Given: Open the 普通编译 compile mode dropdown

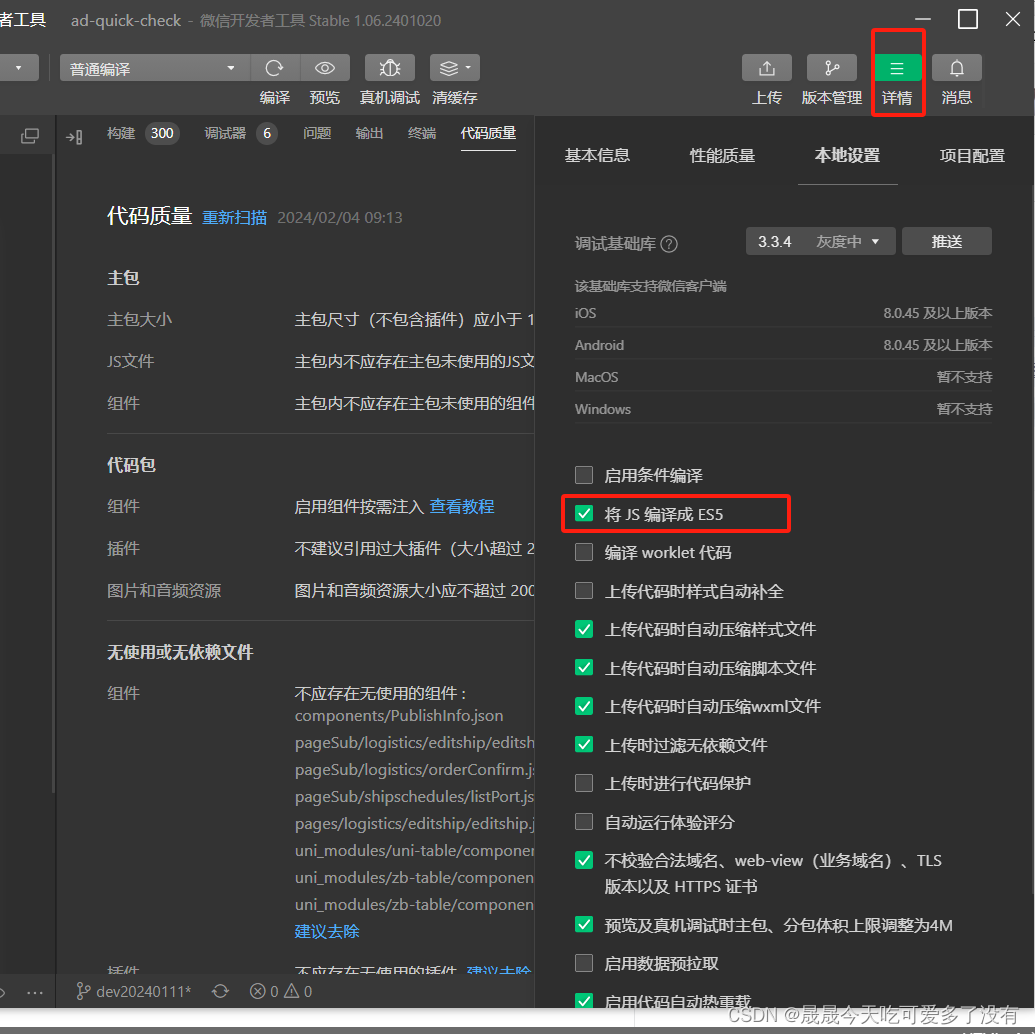Looking at the screenshot, I should coord(150,67).
